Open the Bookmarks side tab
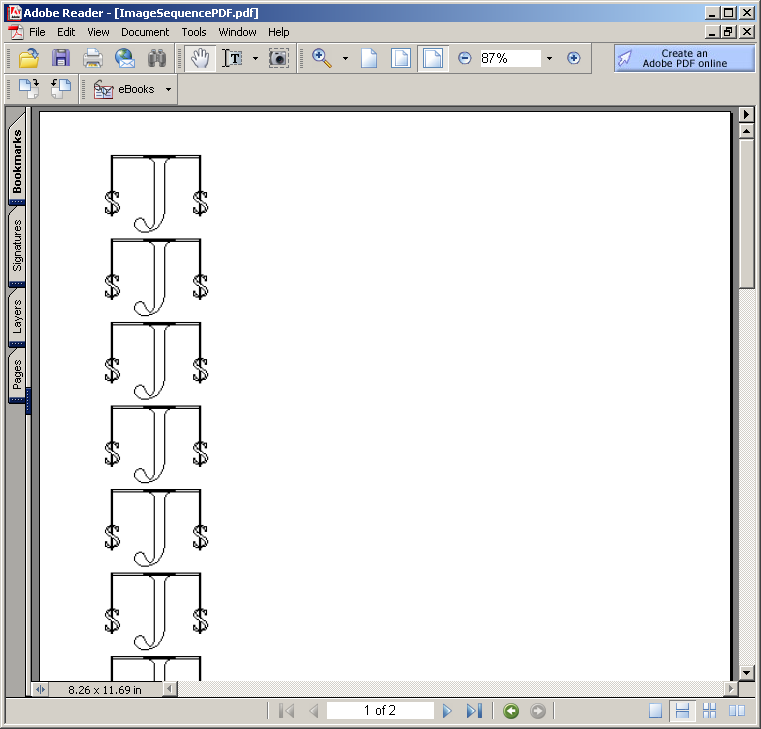Image resolution: width=761 pixels, height=729 pixels. (x=17, y=160)
